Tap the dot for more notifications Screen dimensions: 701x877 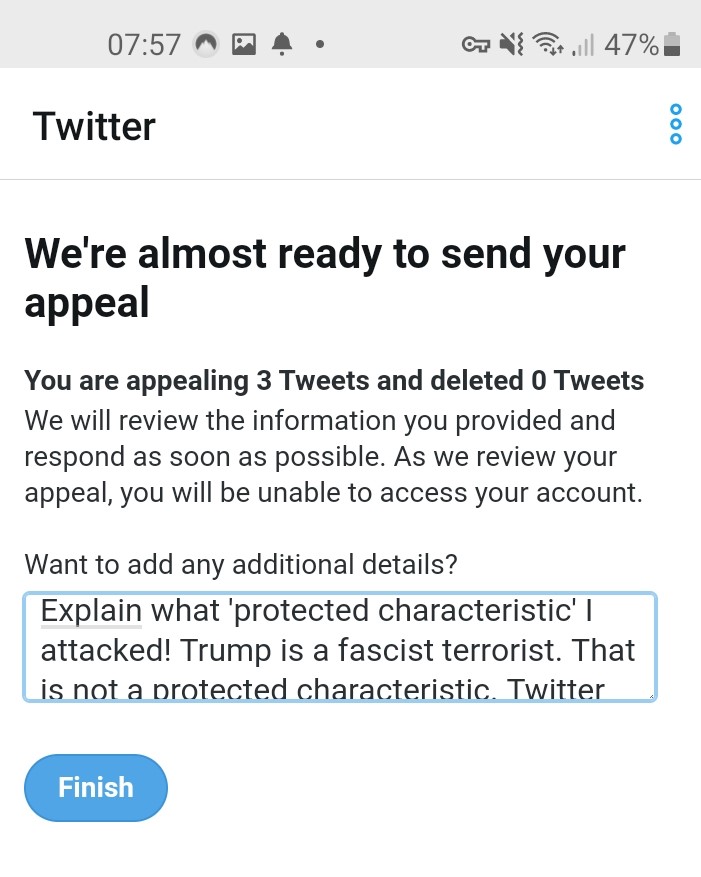(x=319, y=45)
